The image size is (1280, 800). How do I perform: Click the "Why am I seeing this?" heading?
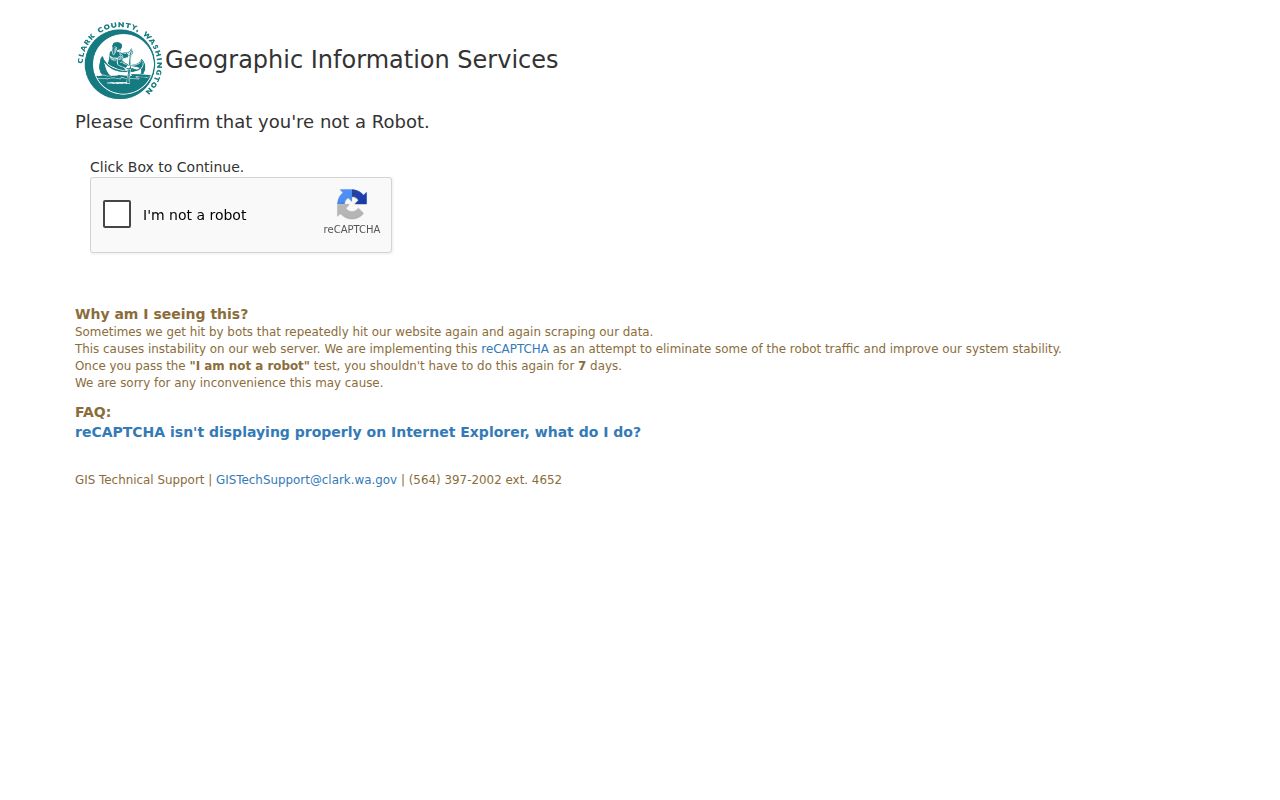162,314
